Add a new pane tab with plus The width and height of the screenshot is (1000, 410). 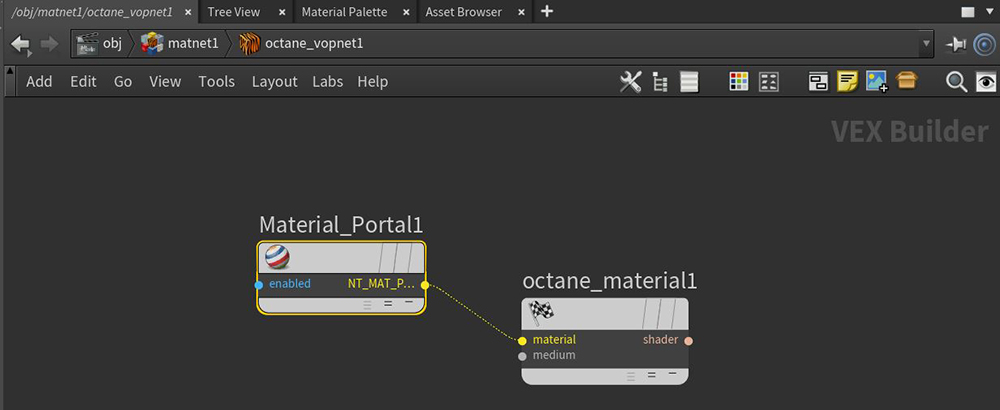point(546,12)
